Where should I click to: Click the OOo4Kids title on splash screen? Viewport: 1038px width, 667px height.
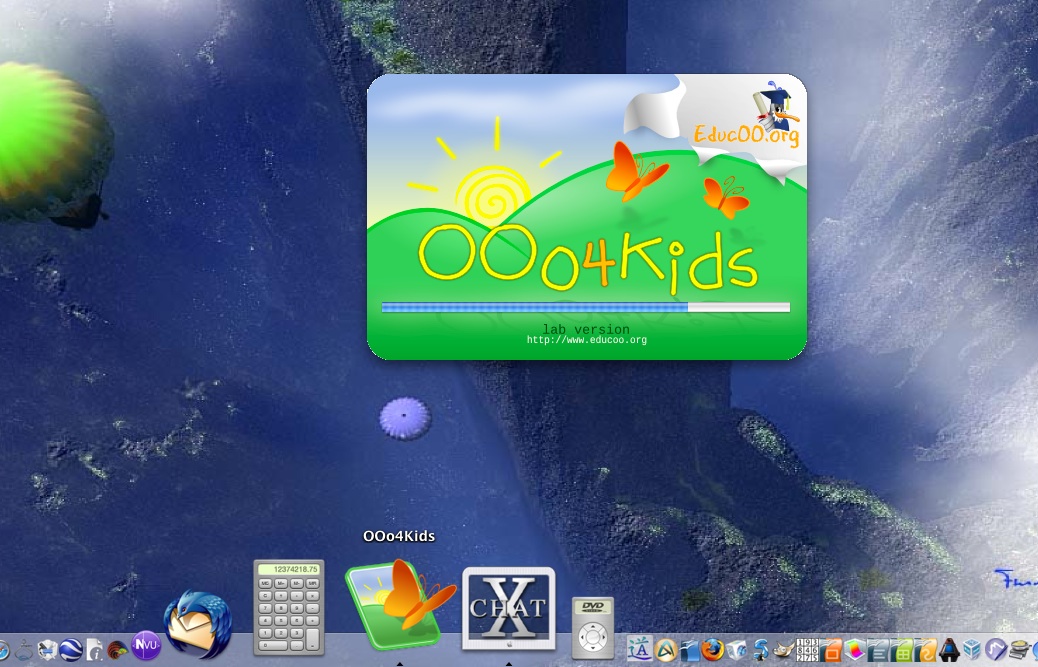(x=588, y=260)
